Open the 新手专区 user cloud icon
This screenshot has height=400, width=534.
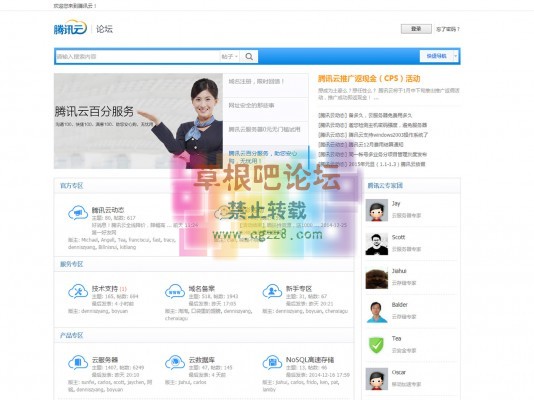272,291
